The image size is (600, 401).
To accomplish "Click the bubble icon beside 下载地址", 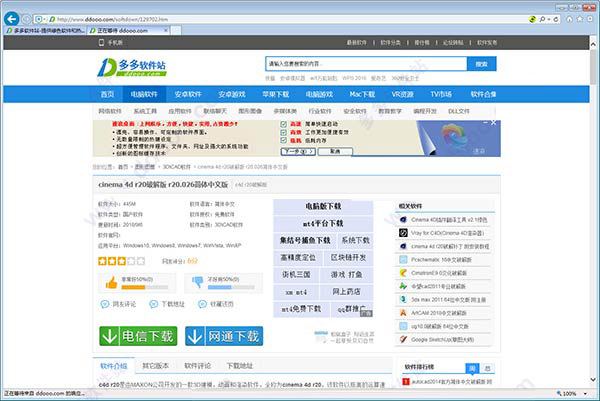I will 153,304.
